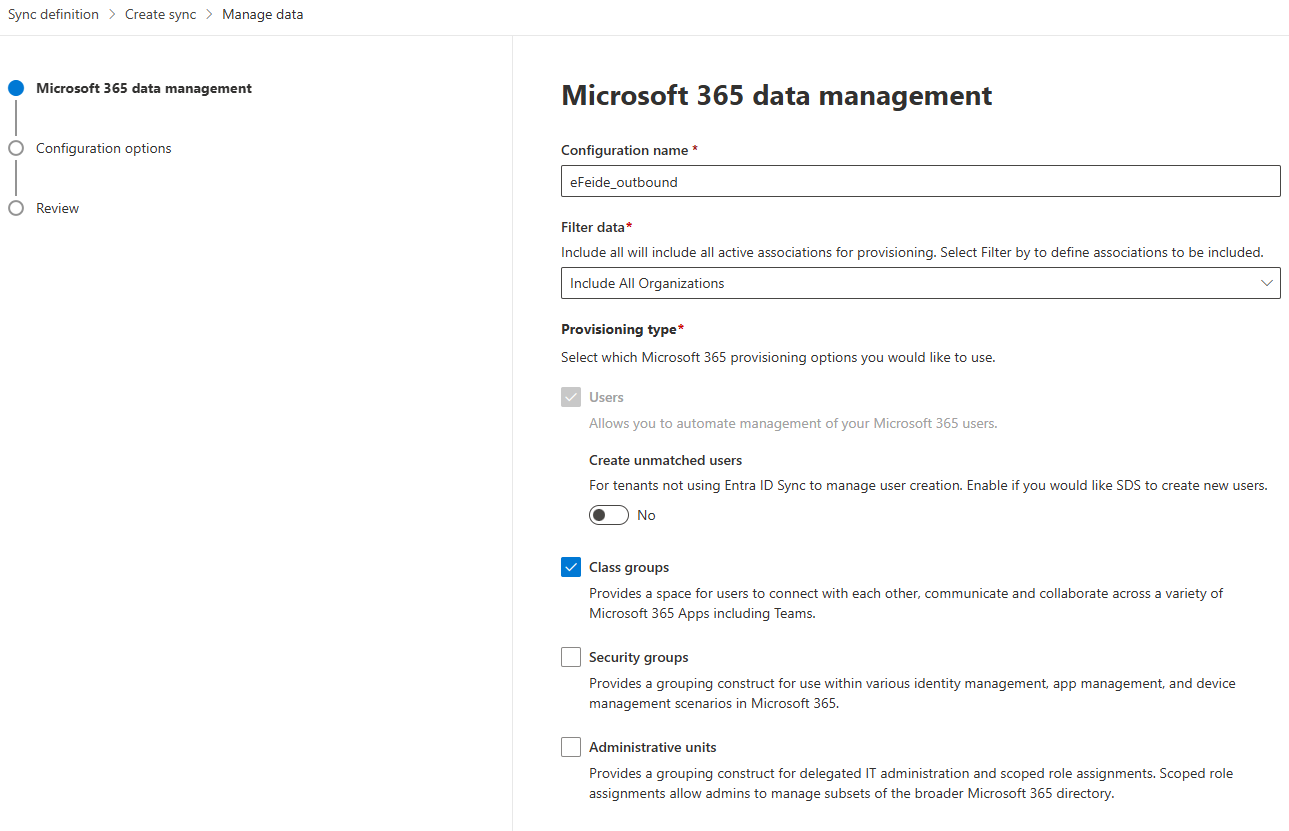Screen dimensions: 1289x831
Task: Click the Provisioning type heading
Action: click(623, 329)
